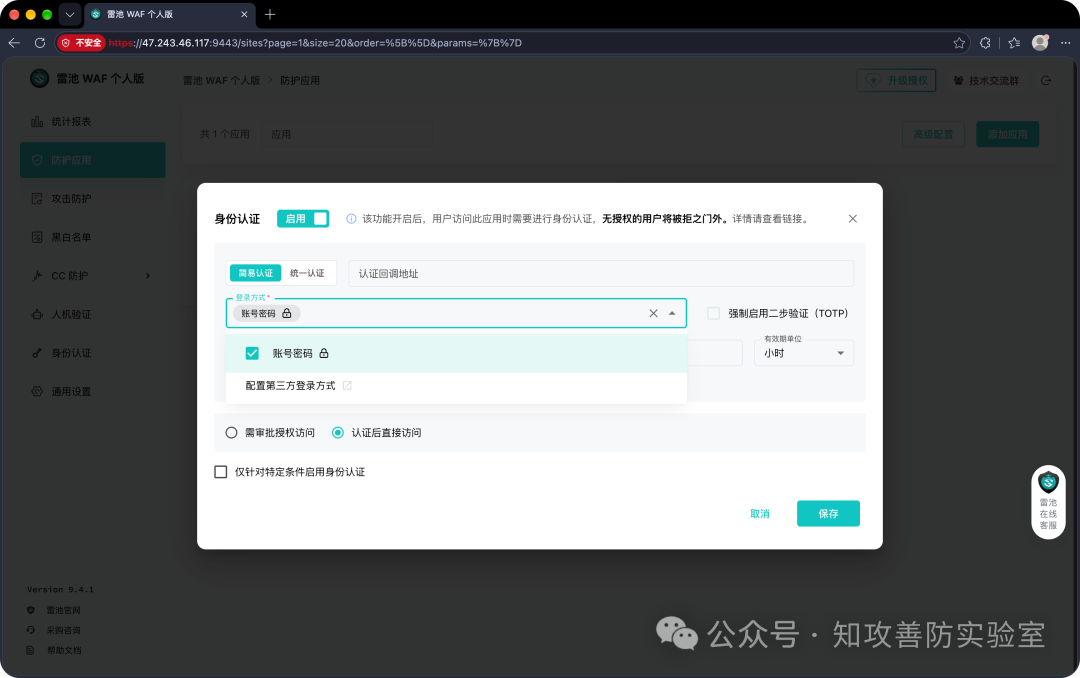Select 需审批授权访问 radio button
The width and height of the screenshot is (1080, 678).
pyautogui.click(x=231, y=433)
